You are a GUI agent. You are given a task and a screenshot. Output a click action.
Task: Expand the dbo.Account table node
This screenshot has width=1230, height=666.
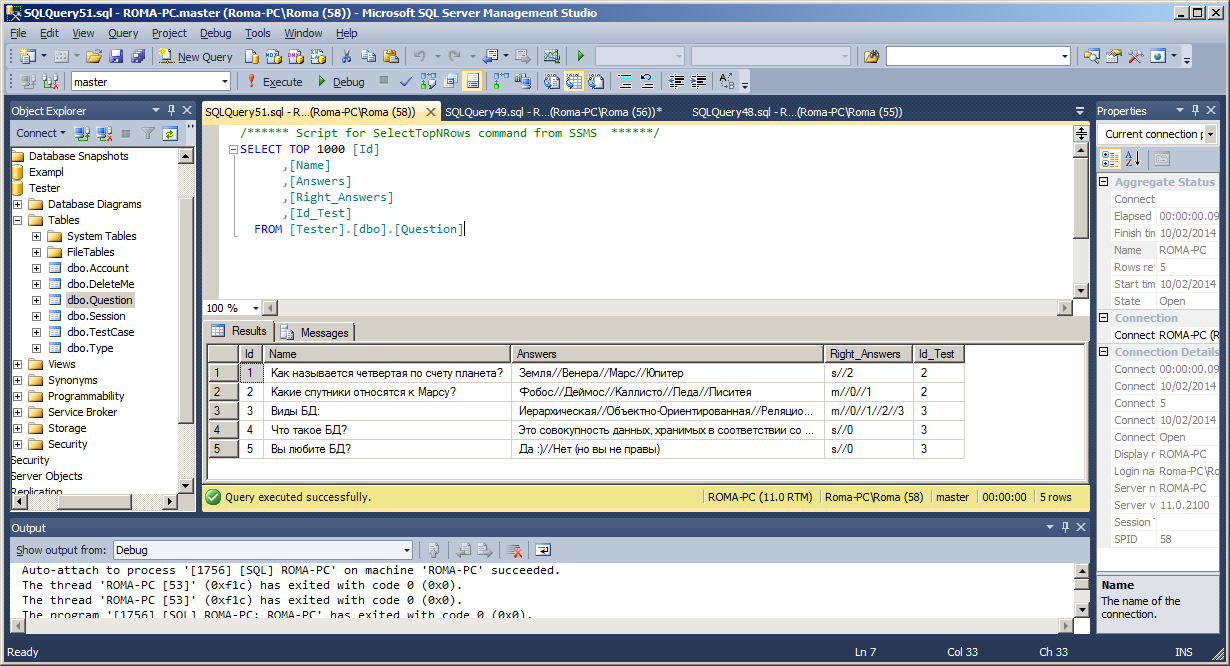tap(37, 268)
